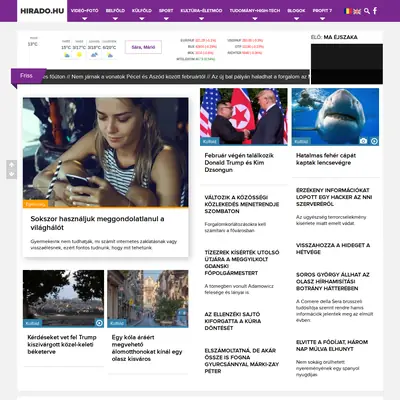Image resolution: width=400 pixels, height=400 pixels.
Task: Open the white shark photo
Action: pos(335,117)
